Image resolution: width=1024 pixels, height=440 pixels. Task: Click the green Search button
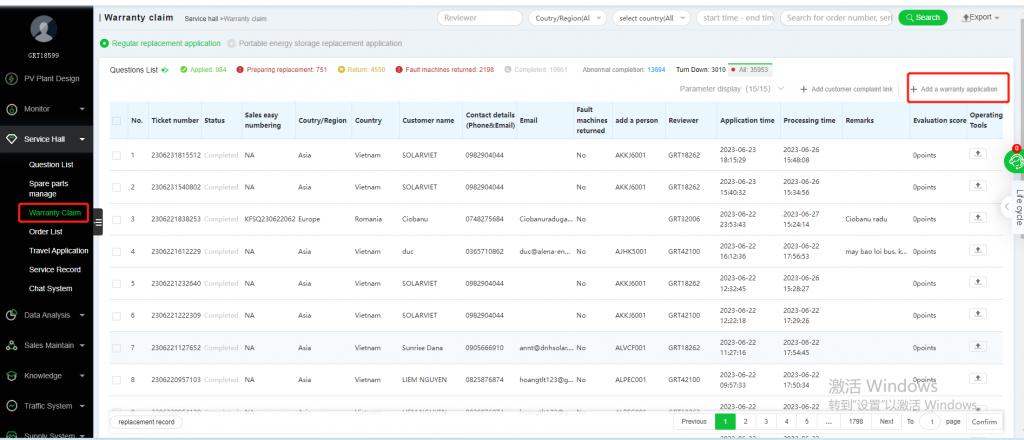tap(923, 18)
